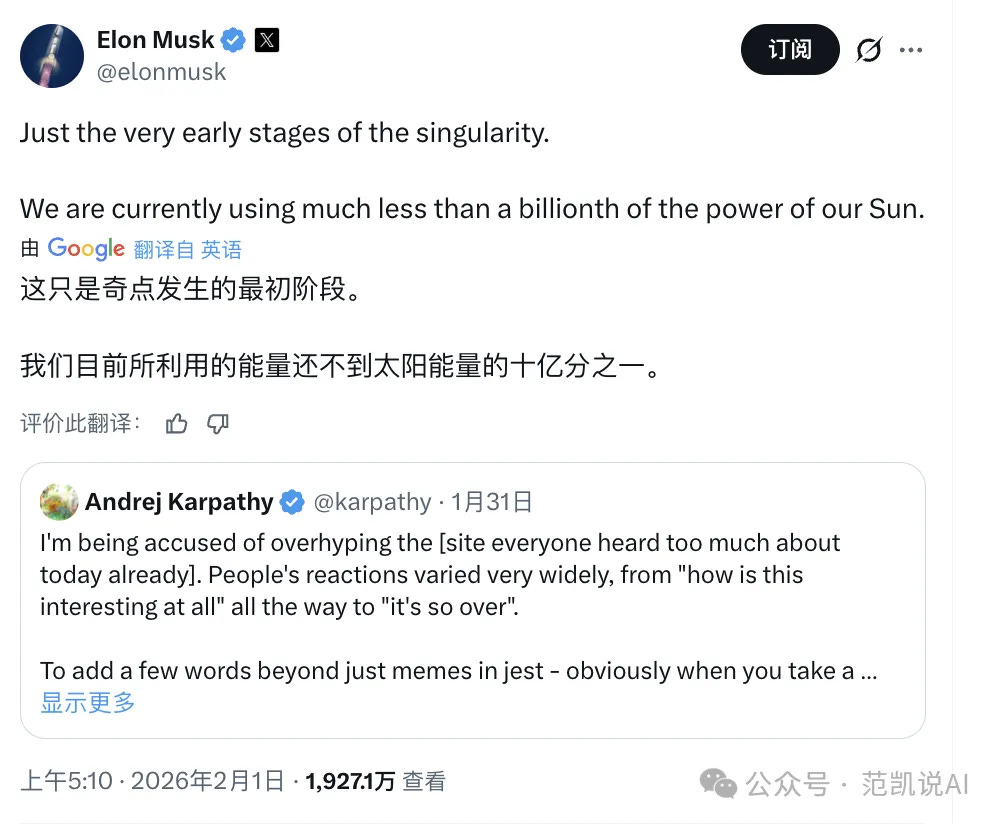The image size is (1000, 824).
Task: Click the Google logo in the translation bar
Action: coord(85,249)
